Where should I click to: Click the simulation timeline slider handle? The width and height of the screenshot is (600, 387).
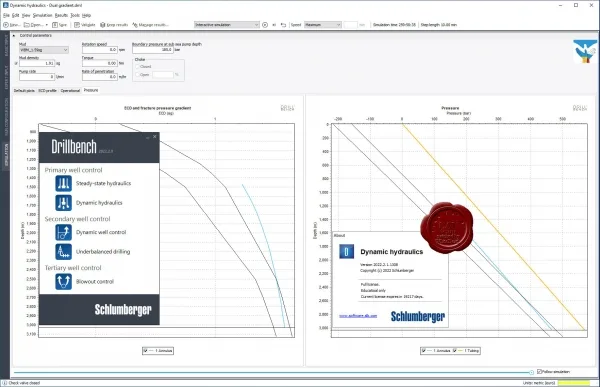(x=532, y=372)
